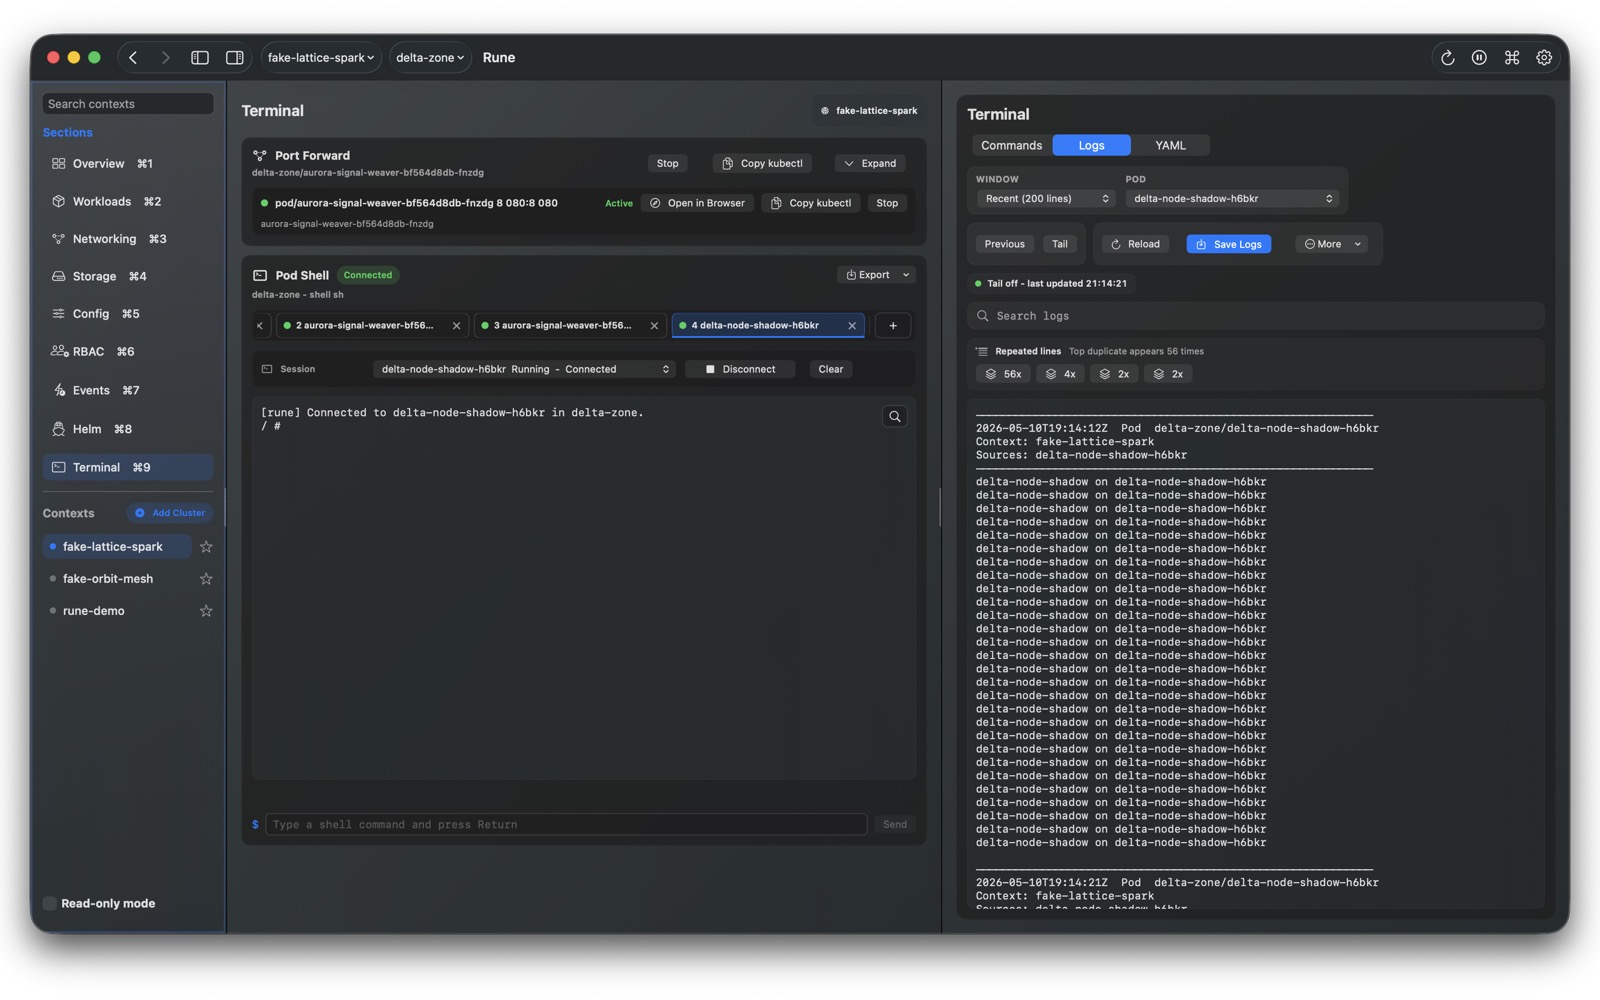The width and height of the screenshot is (1600, 1000).
Task: Star the fake-orbit-mesh context
Action: click(x=206, y=579)
